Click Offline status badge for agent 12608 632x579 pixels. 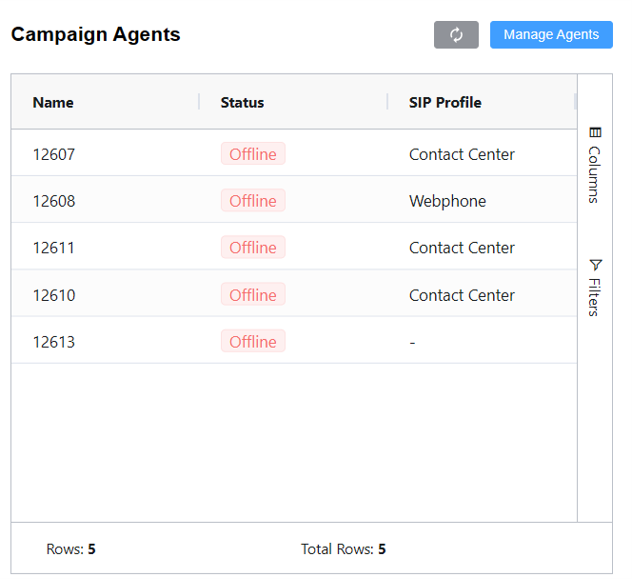pos(253,201)
